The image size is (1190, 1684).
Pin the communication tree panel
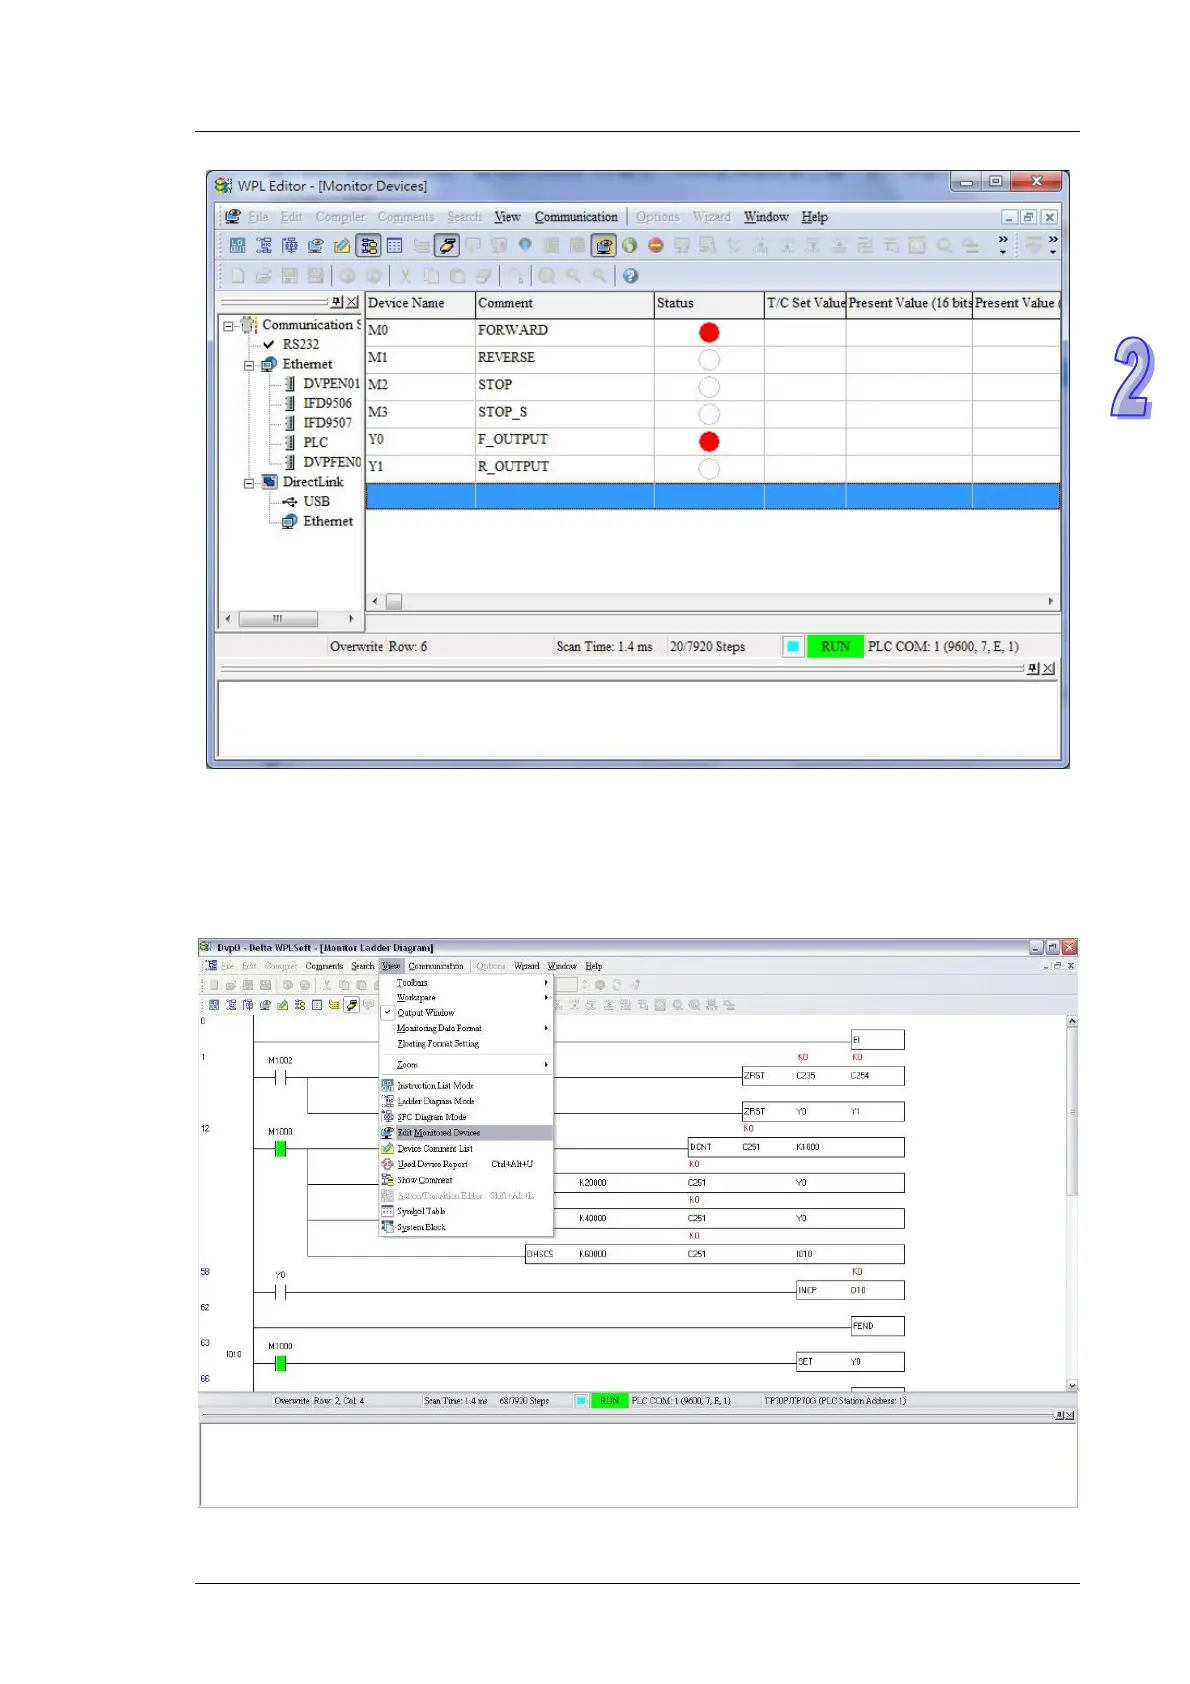pos(337,302)
